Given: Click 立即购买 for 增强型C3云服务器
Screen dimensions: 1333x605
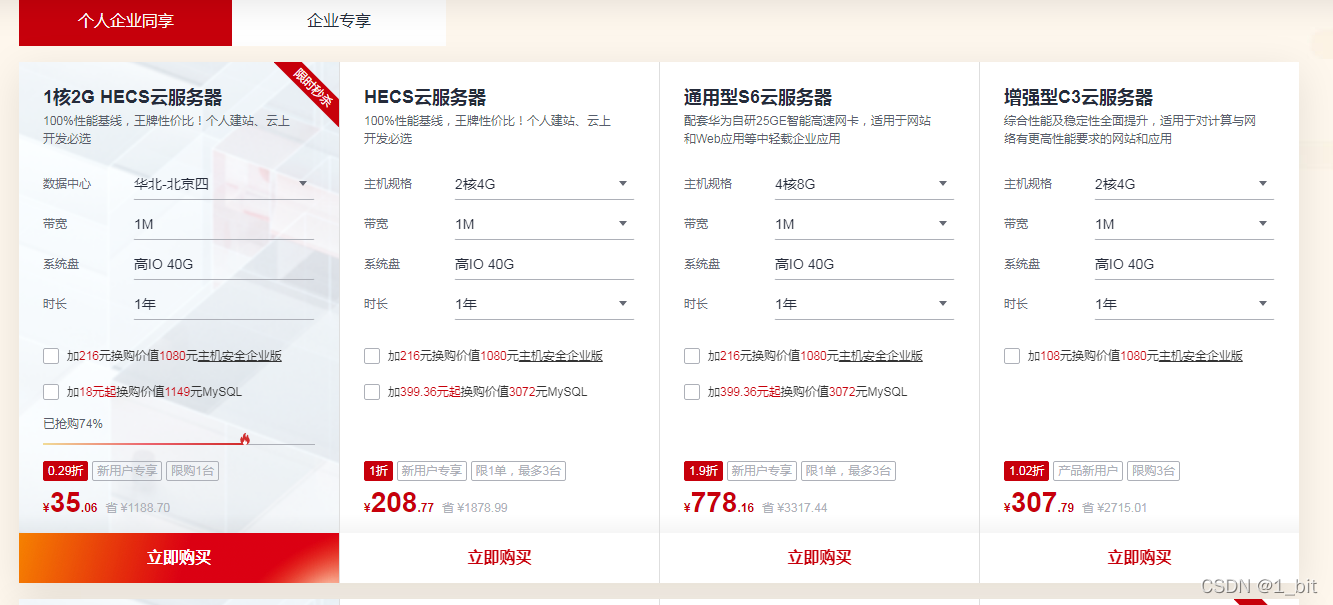Looking at the screenshot, I should click(x=1139, y=558).
